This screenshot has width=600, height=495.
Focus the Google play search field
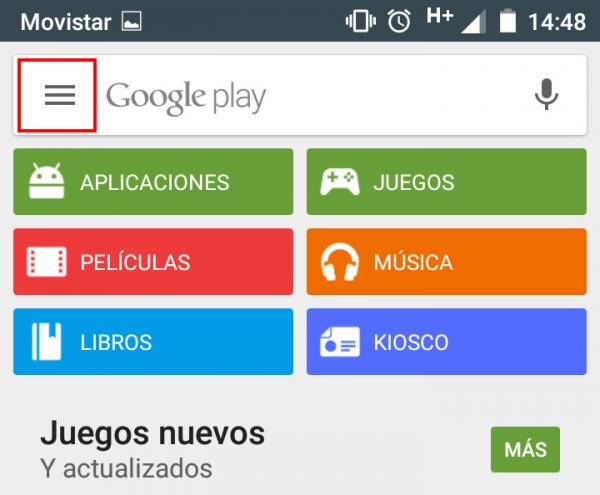(314, 96)
